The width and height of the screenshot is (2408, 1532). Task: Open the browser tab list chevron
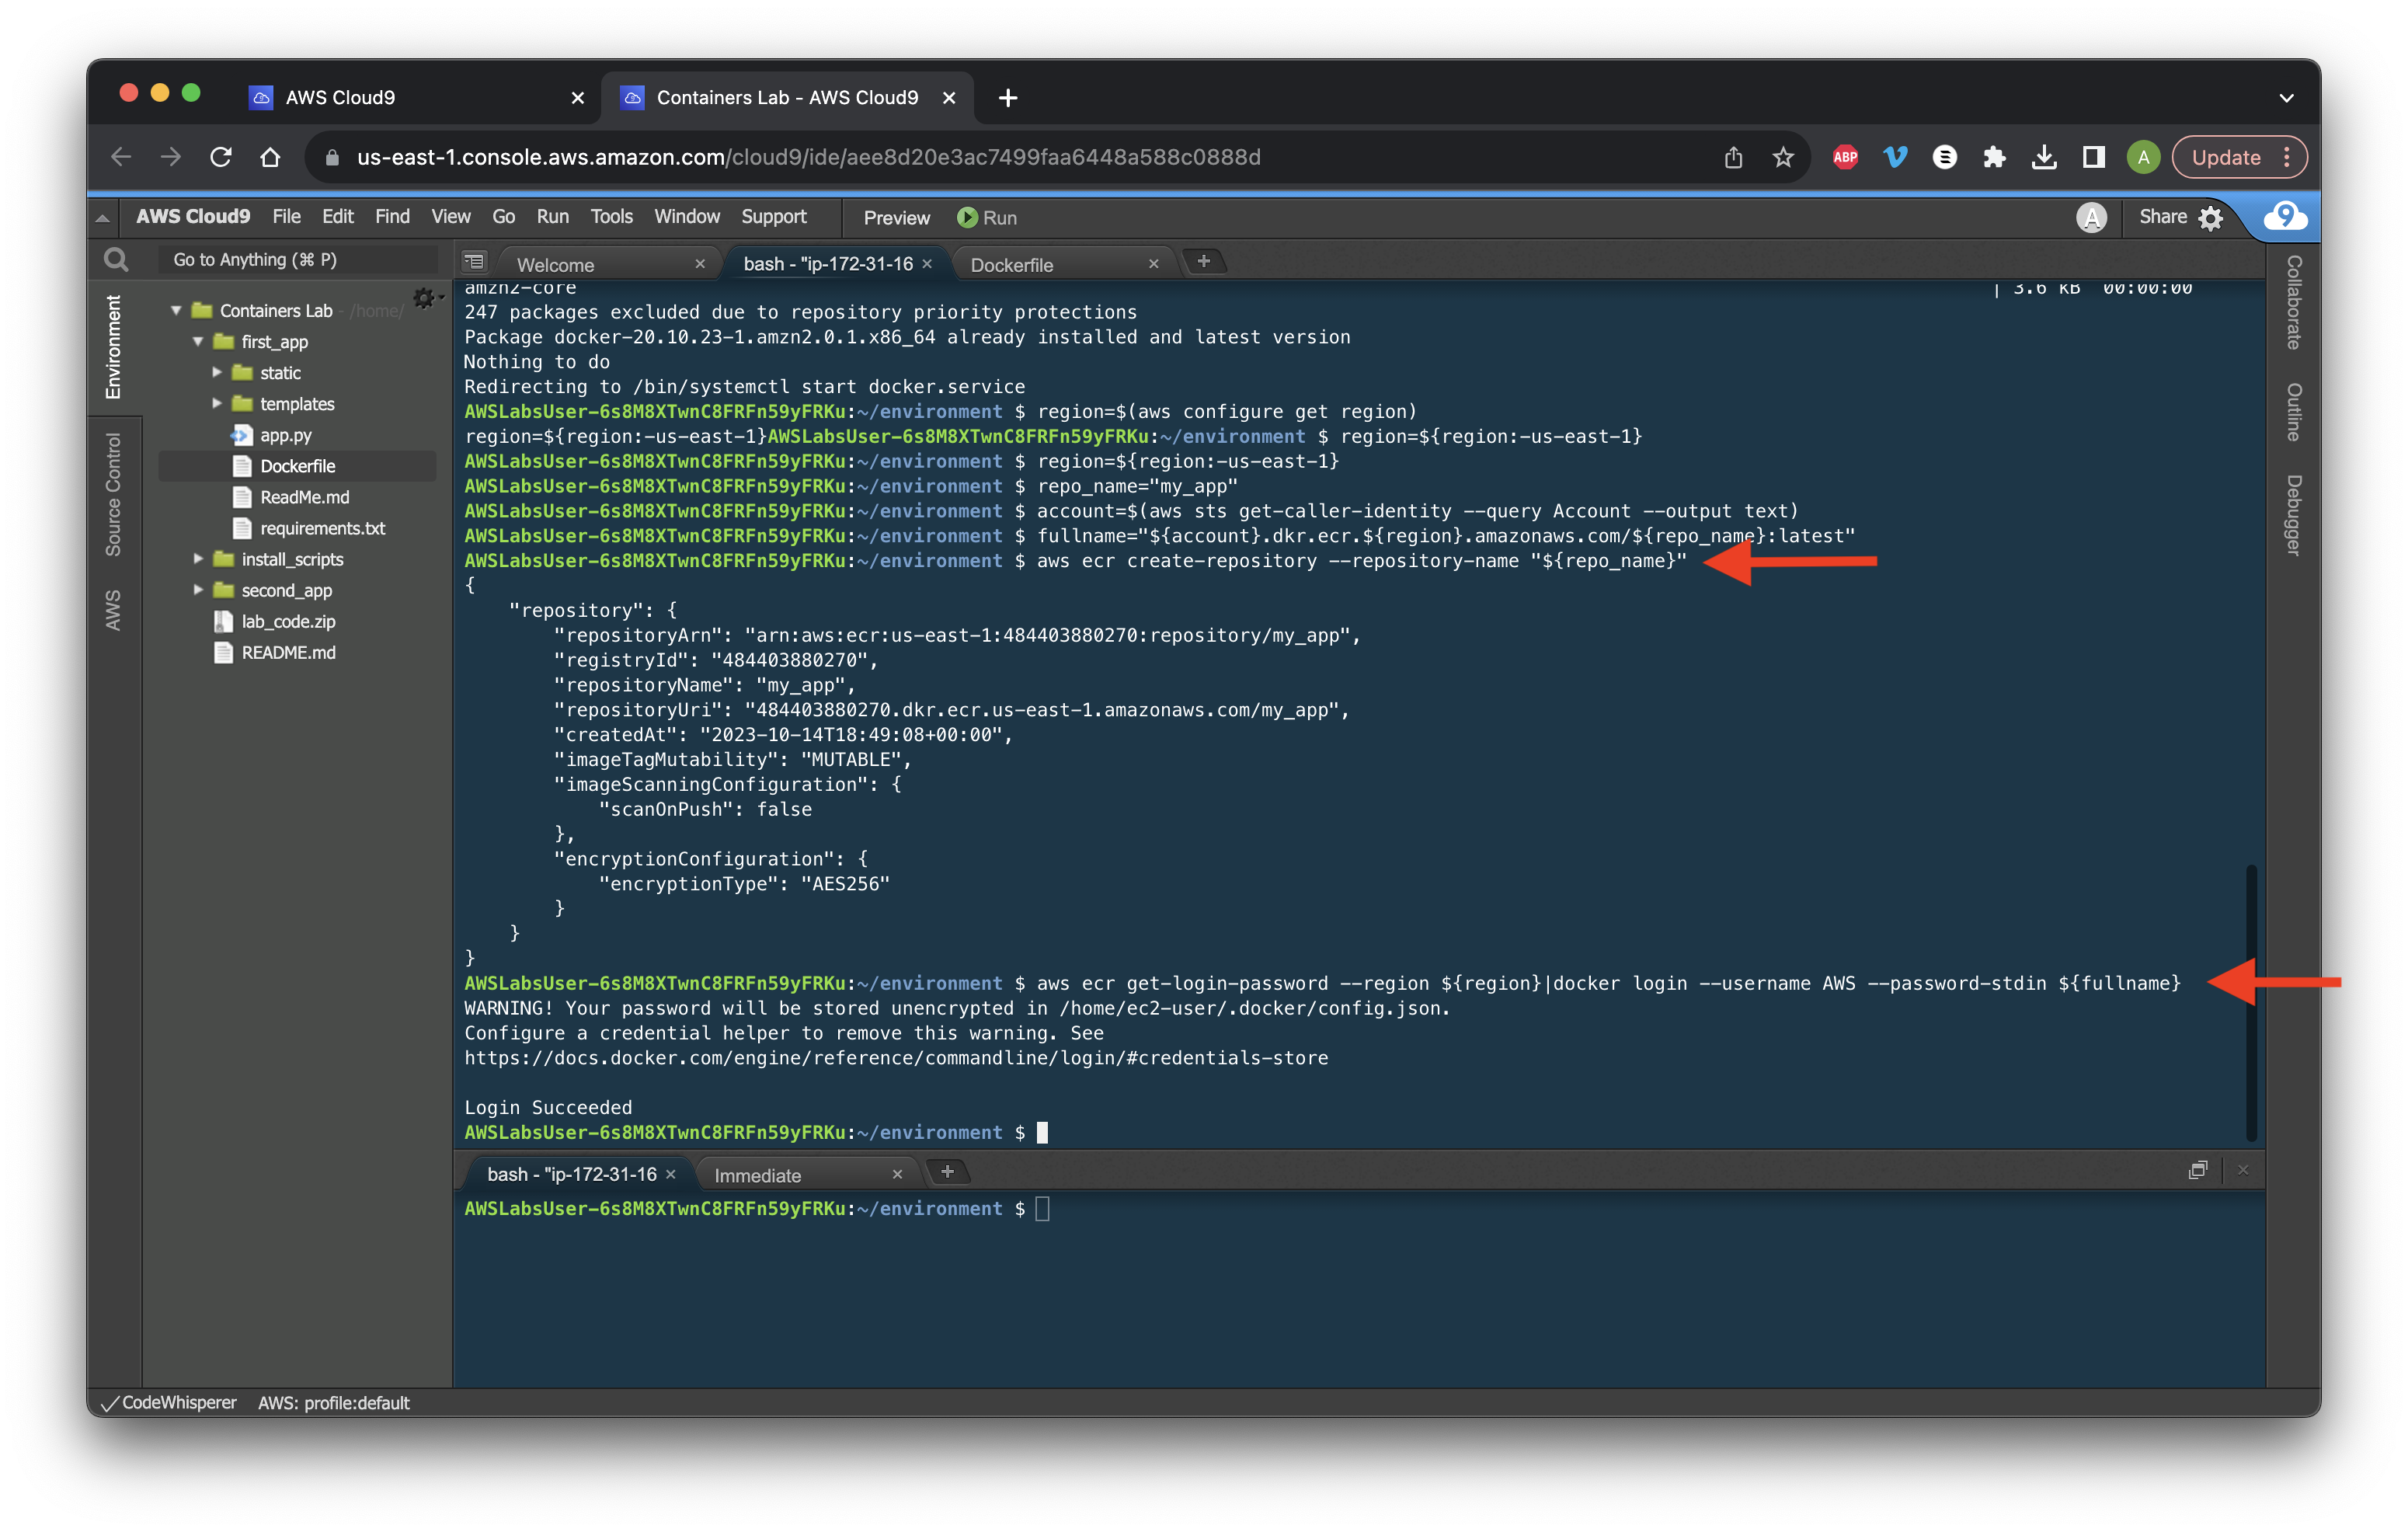(x=2286, y=98)
